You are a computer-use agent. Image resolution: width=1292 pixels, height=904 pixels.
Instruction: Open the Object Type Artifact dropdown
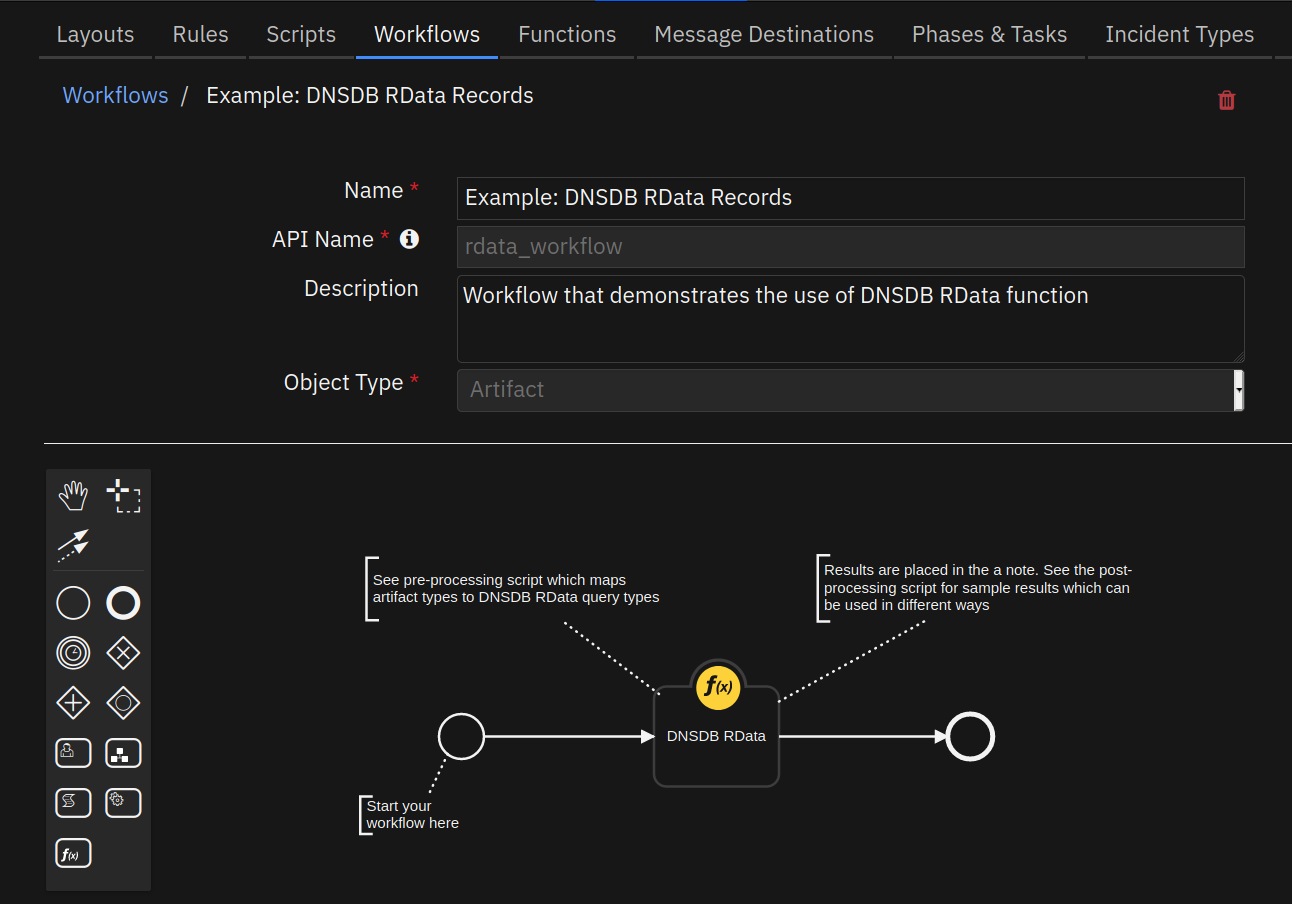(x=850, y=390)
